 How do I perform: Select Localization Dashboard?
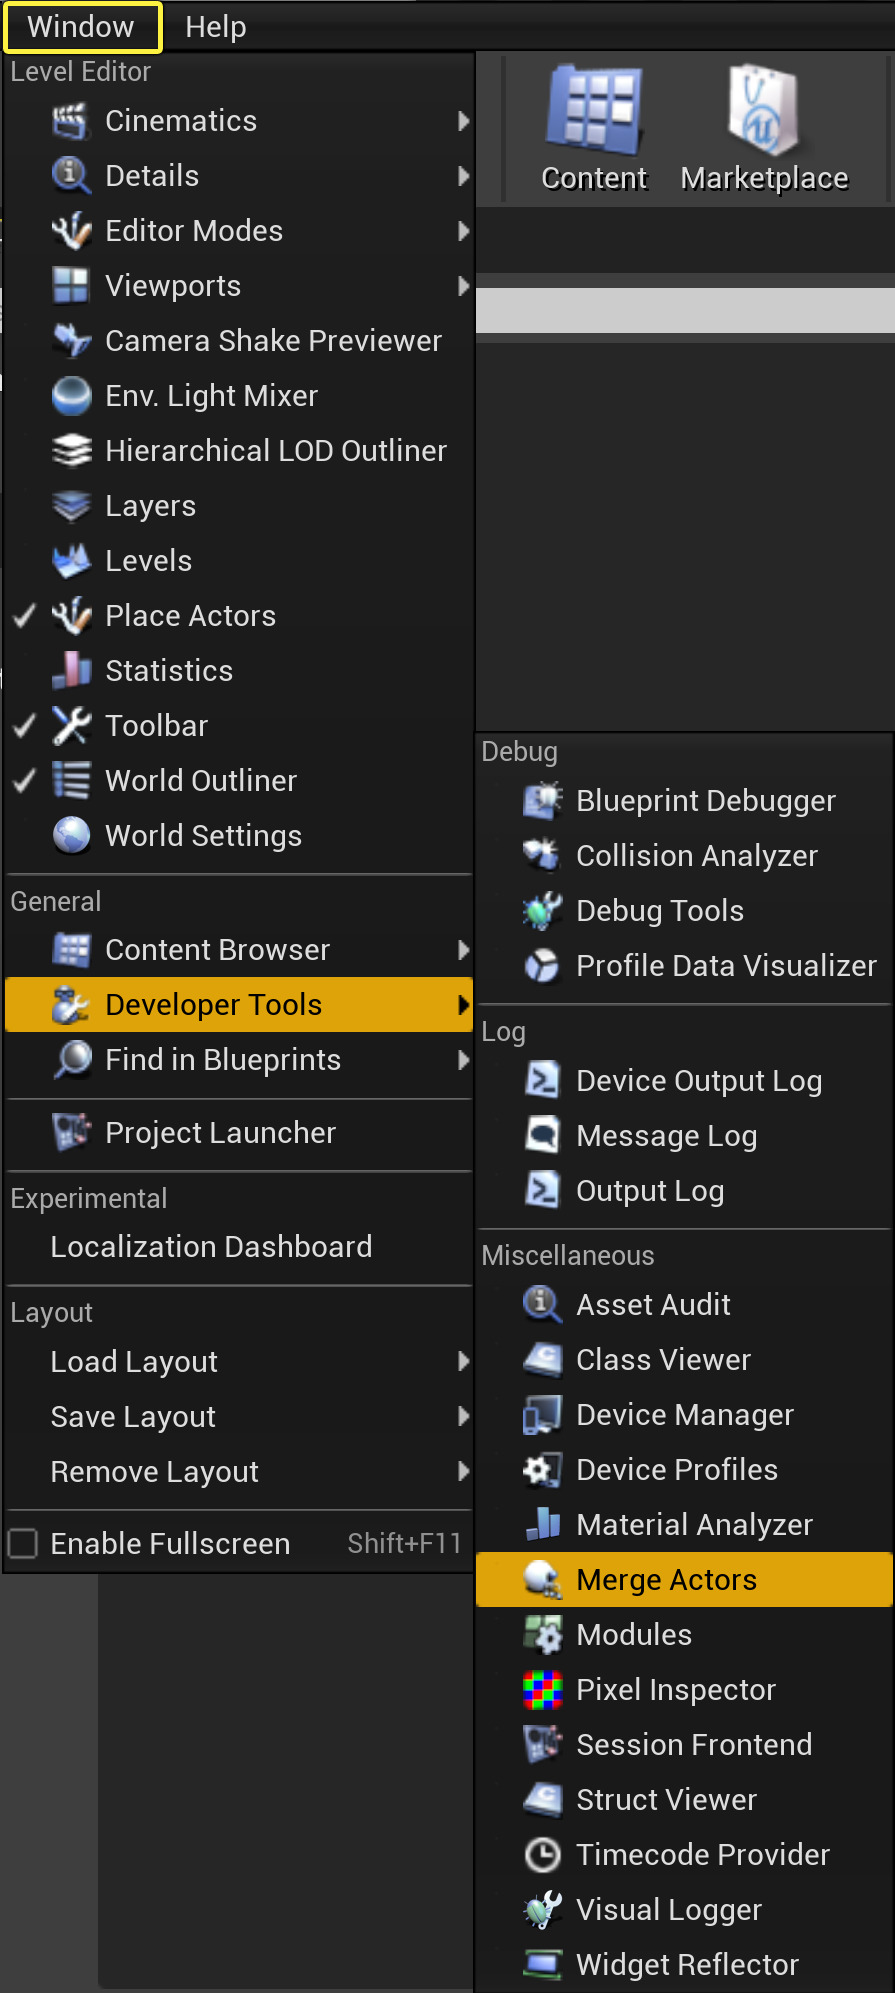point(211,1247)
